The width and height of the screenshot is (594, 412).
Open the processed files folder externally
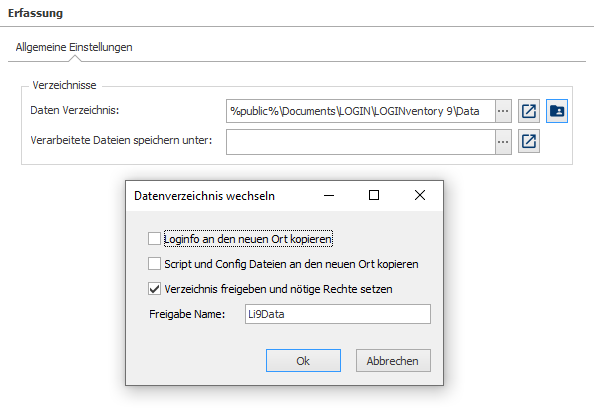pyautogui.click(x=528, y=142)
